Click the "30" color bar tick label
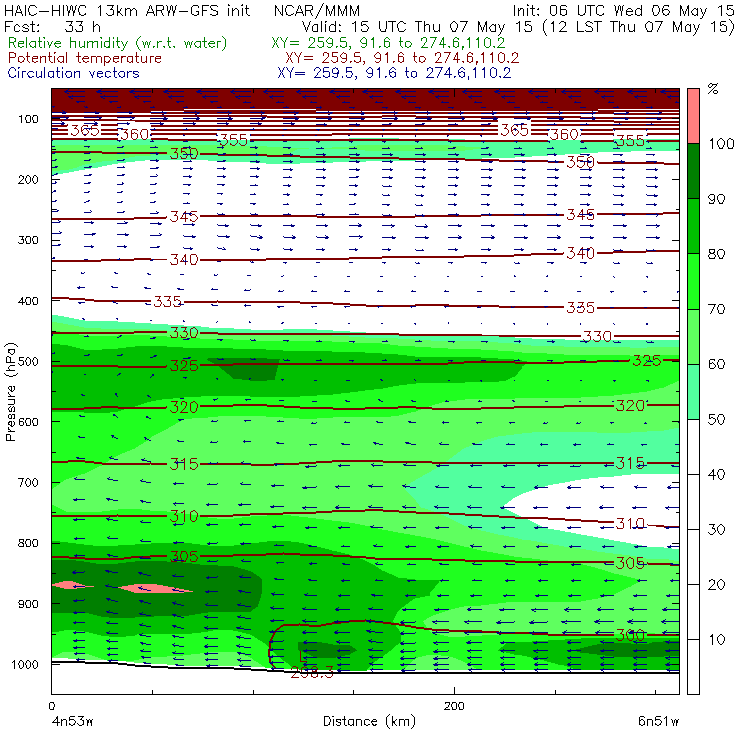This screenshot has height=740, width=740. (716, 530)
